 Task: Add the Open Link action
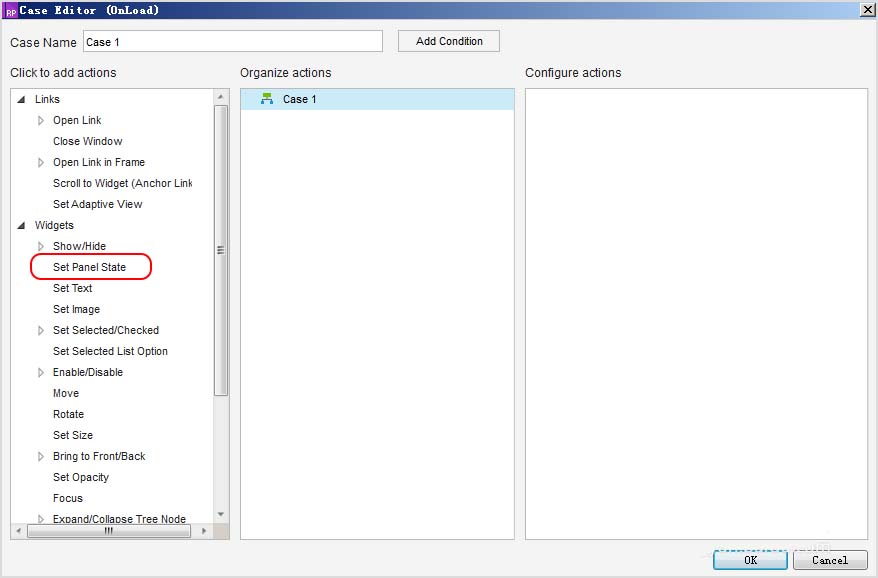point(77,120)
